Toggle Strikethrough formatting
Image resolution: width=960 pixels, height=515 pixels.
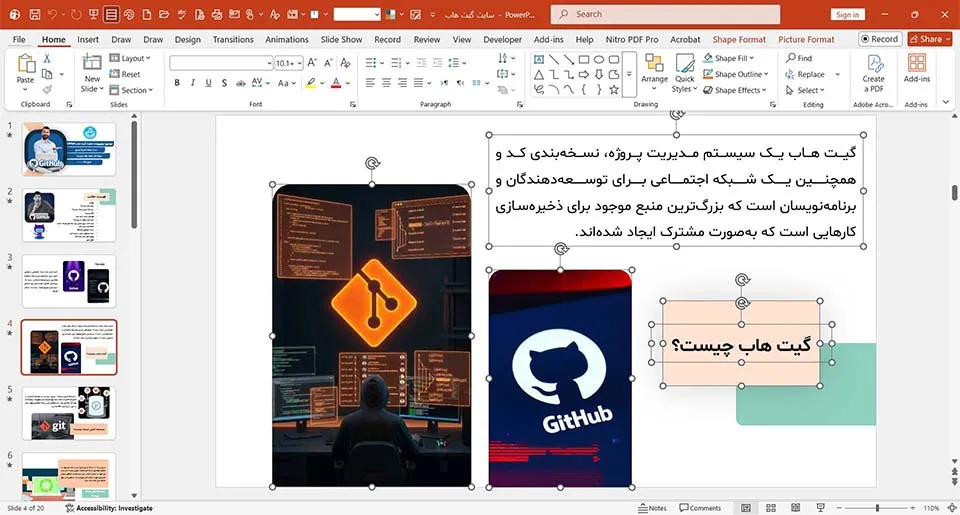click(x=241, y=83)
